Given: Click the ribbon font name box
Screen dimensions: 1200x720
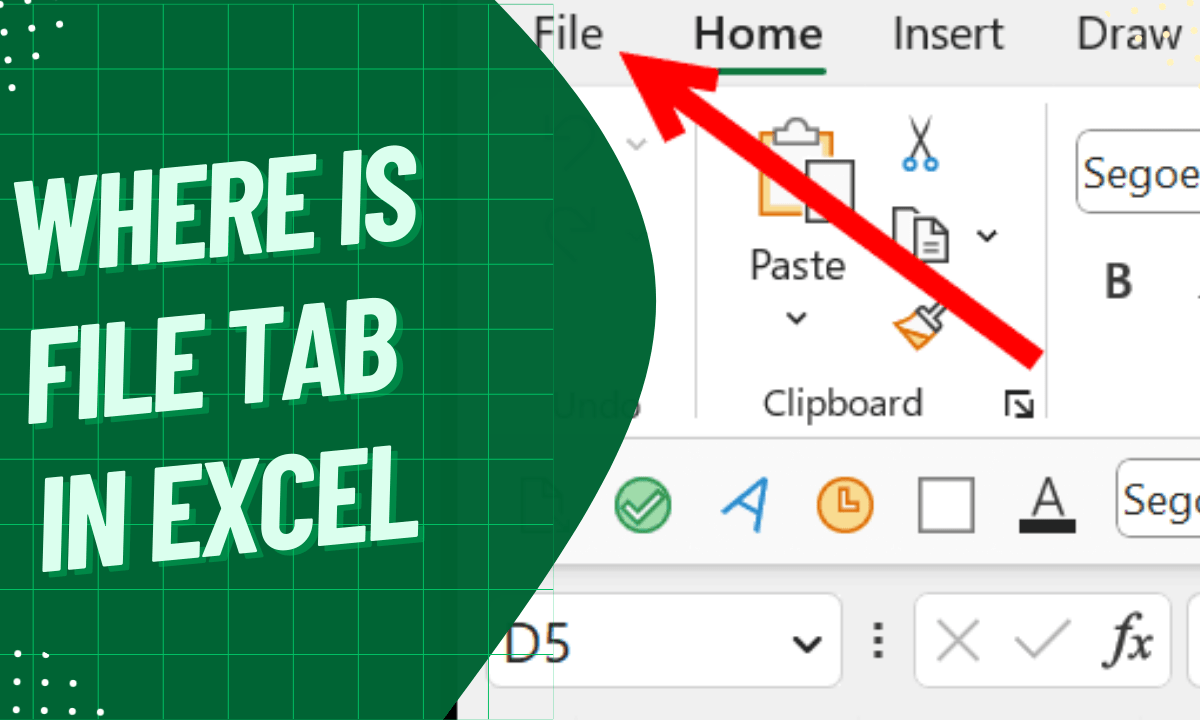Looking at the screenshot, I should [1138, 172].
